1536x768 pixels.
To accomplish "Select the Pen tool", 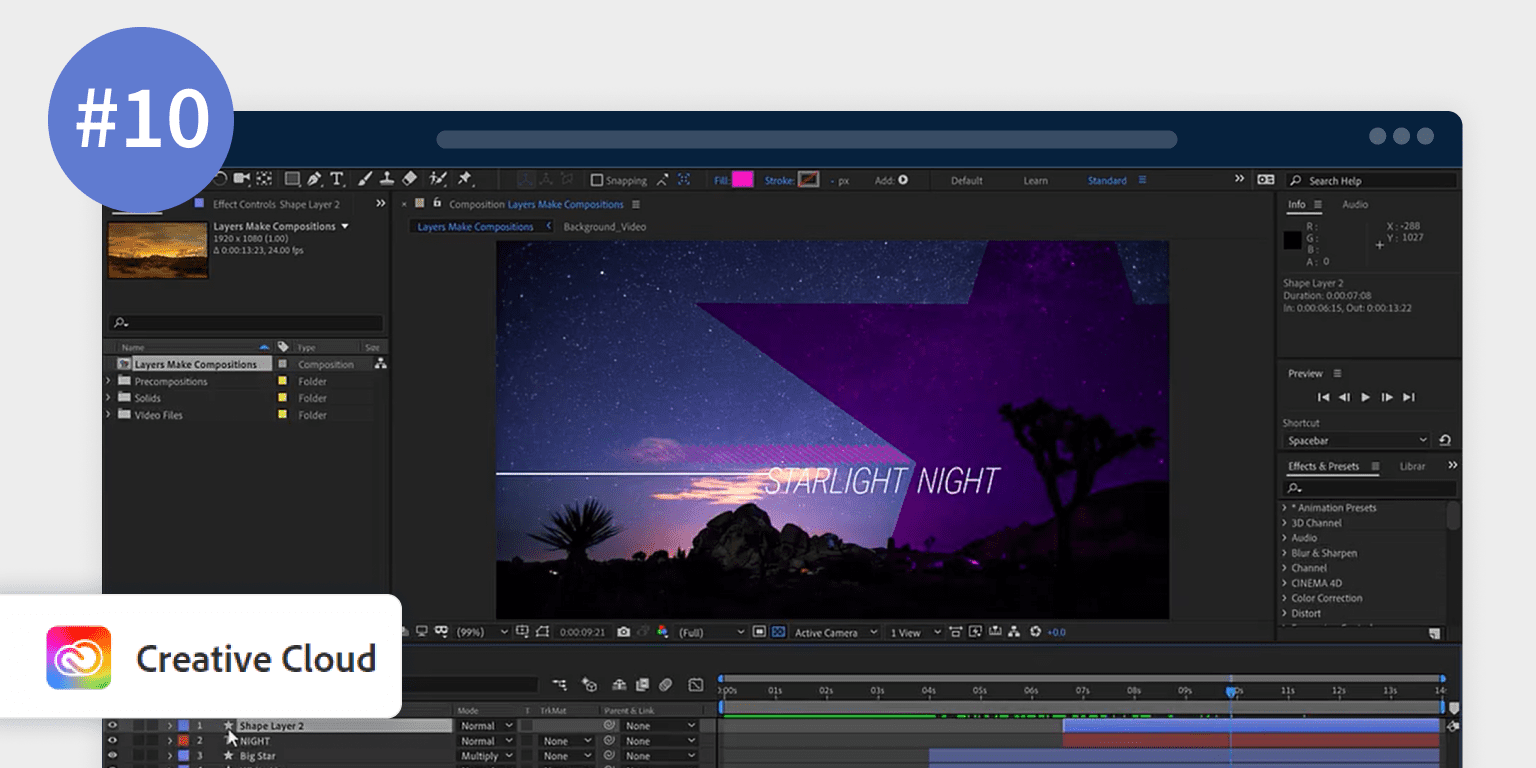I will coord(314,179).
